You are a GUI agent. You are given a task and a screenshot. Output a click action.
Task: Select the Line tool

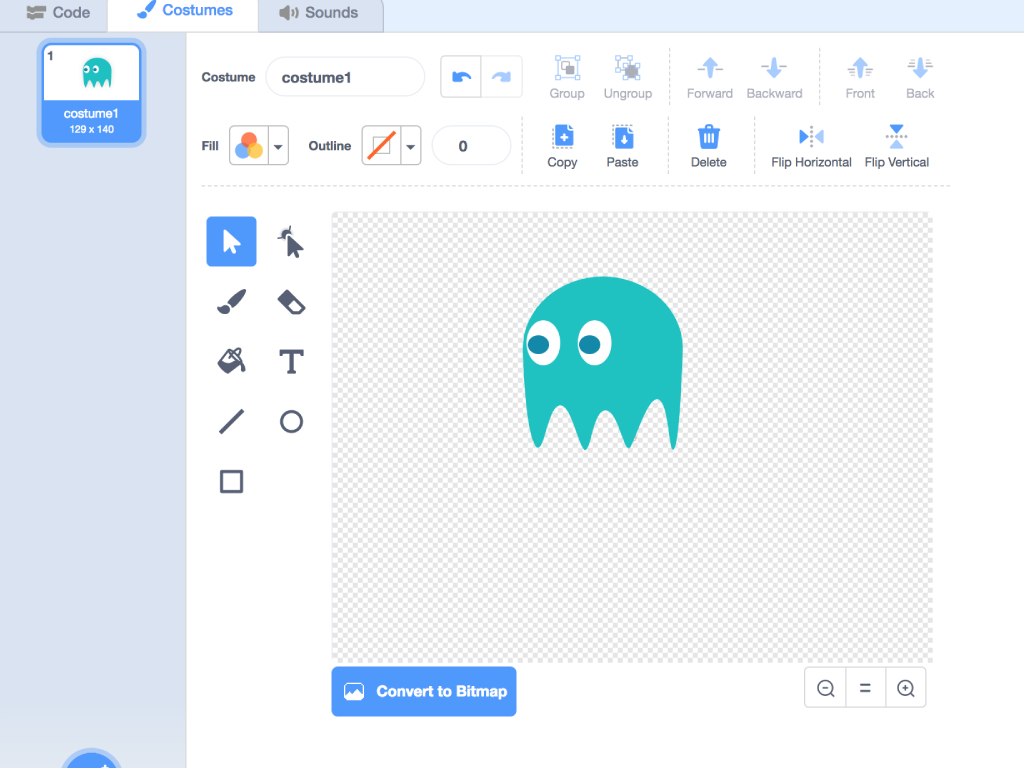point(231,421)
